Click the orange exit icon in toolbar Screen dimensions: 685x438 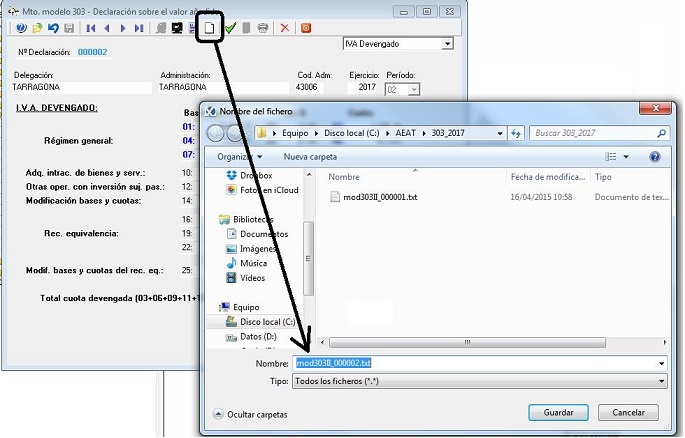(306, 28)
